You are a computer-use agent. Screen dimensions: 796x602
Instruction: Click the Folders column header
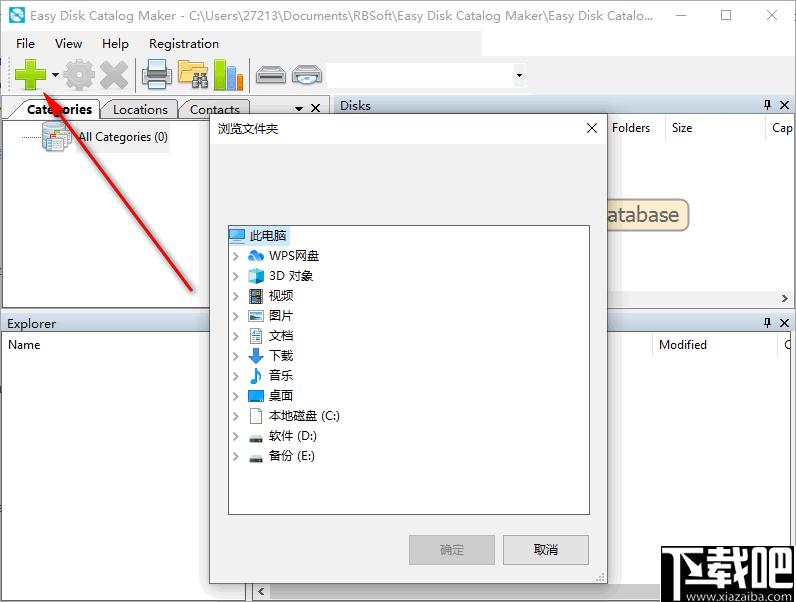[631, 128]
